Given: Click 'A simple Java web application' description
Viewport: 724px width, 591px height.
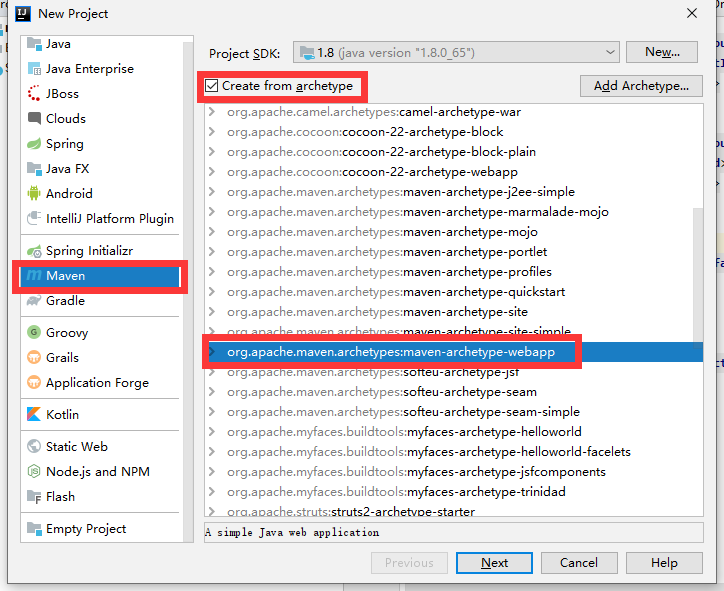Looking at the screenshot, I should click(292, 532).
